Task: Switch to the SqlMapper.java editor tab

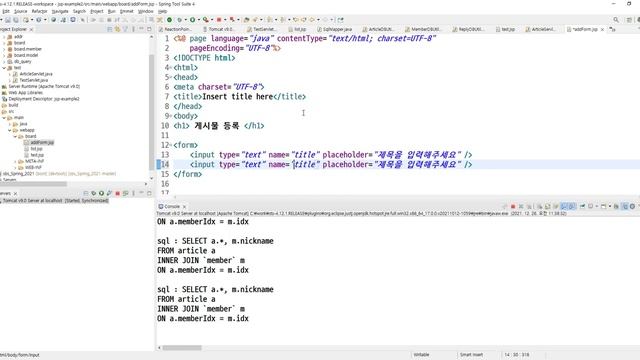Action: tap(334, 29)
